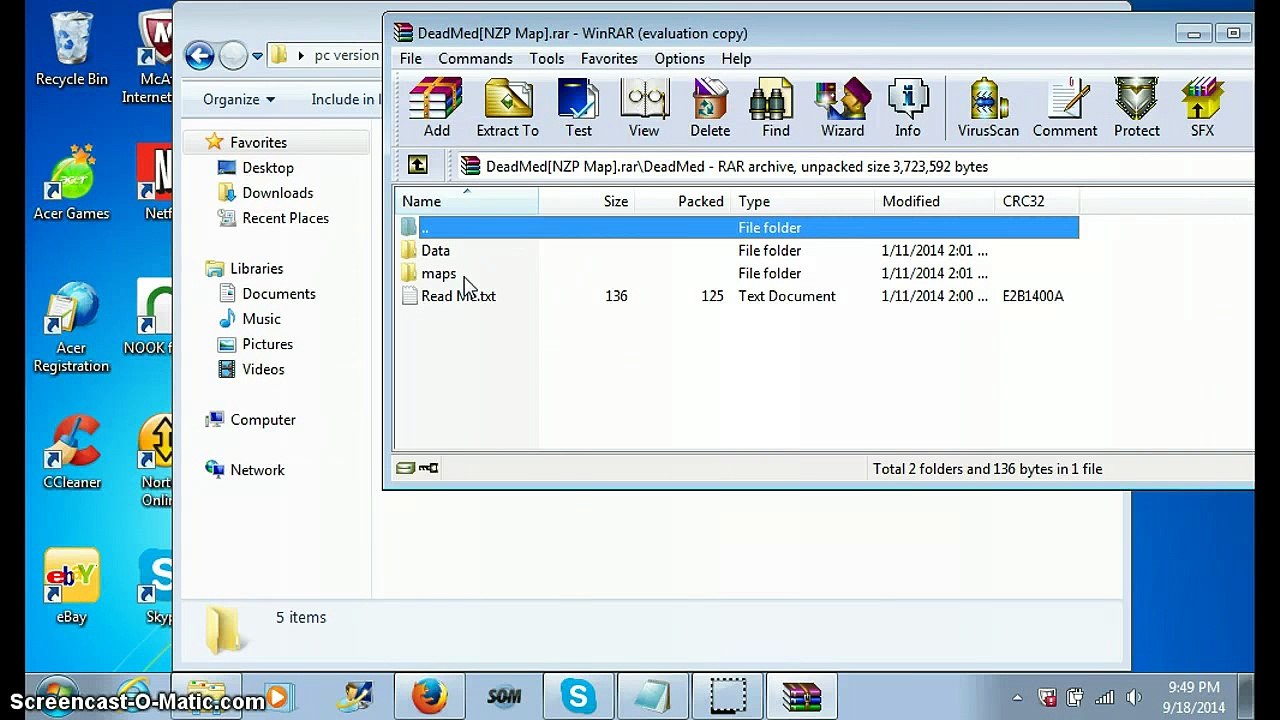Open Downloads in Explorer Favorites
The image size is (1280, 720).
[x=277, y=193]
